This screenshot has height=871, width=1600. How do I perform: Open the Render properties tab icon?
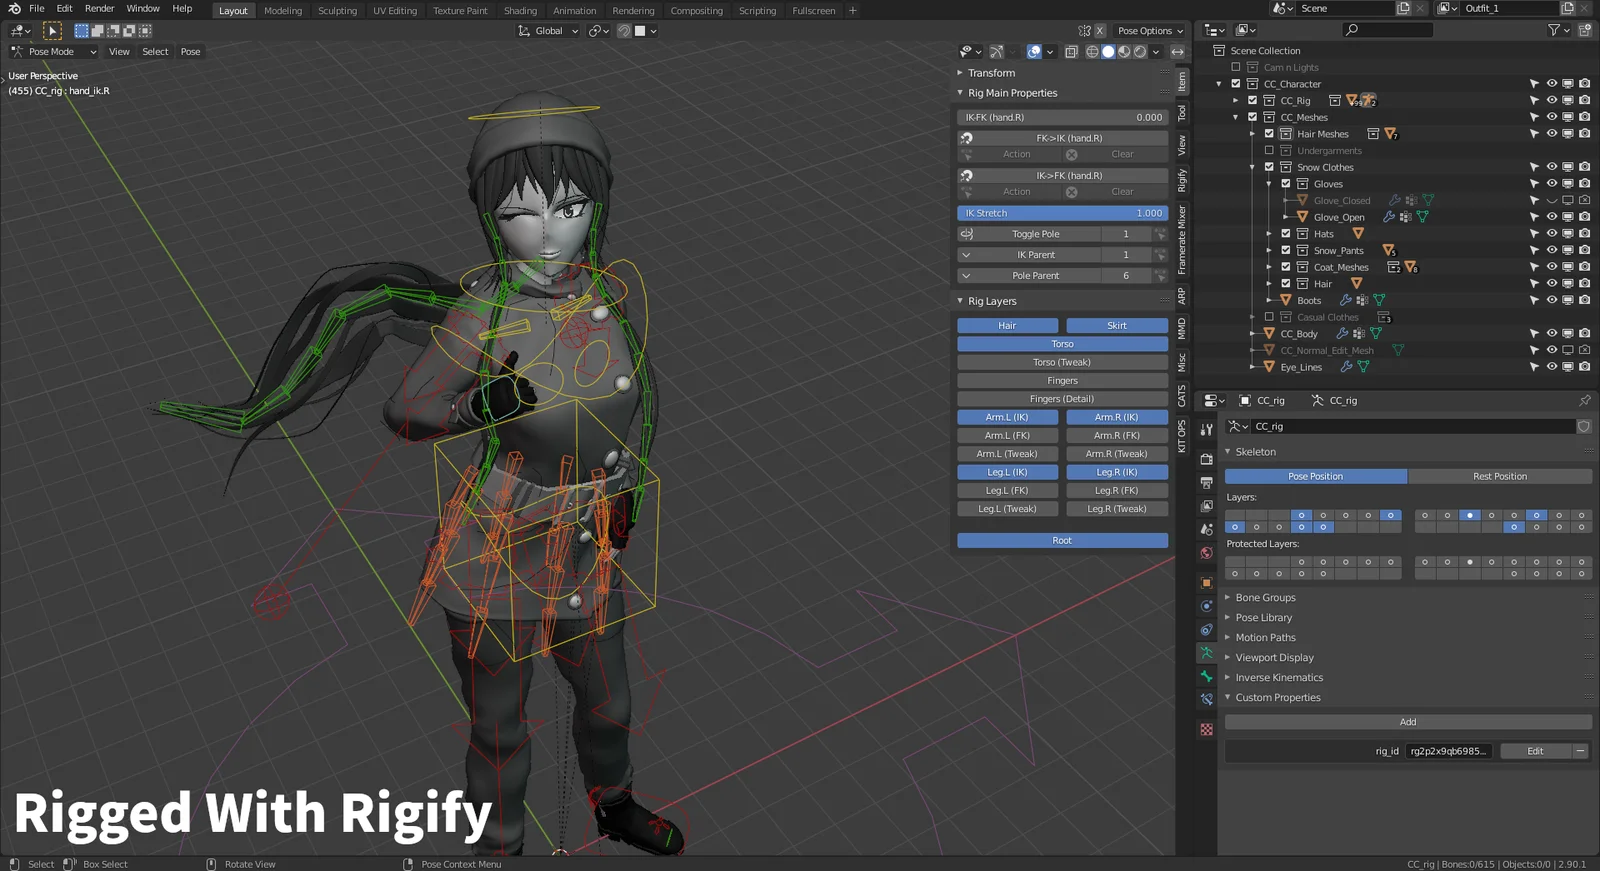1206,459
